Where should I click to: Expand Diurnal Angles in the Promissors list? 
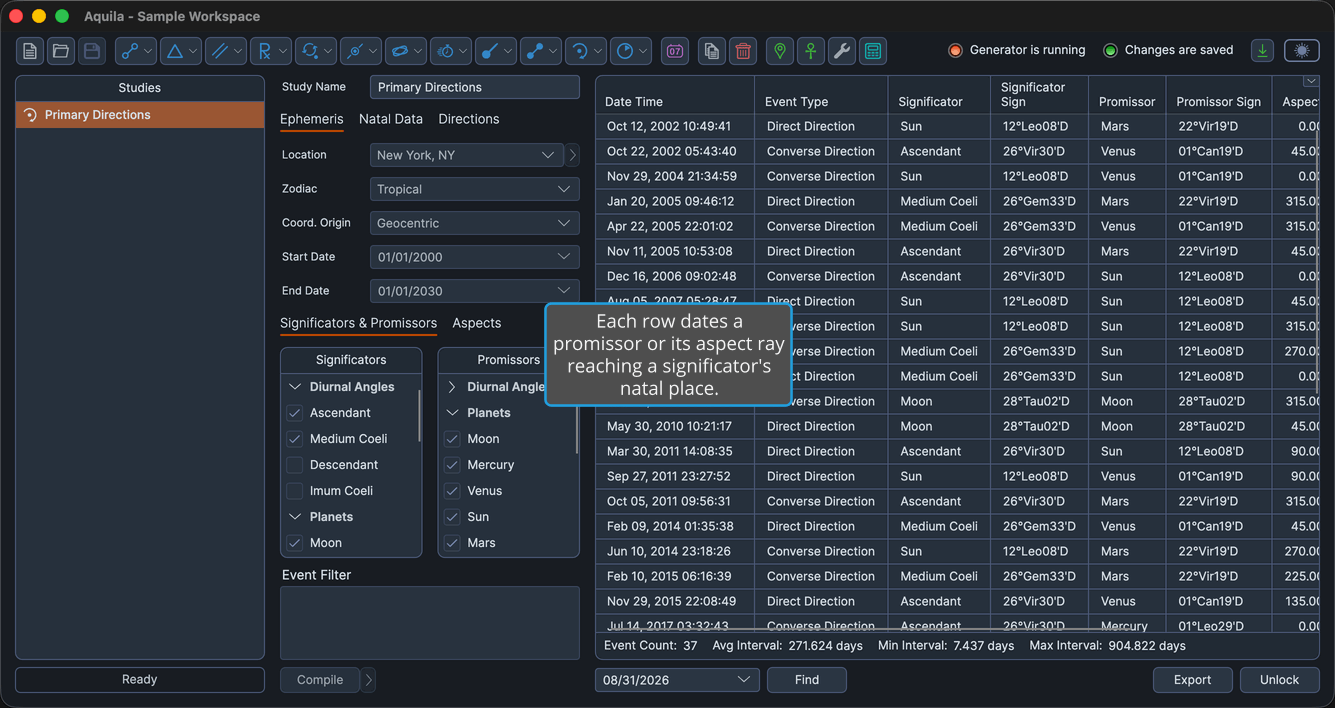pos(452,387)
